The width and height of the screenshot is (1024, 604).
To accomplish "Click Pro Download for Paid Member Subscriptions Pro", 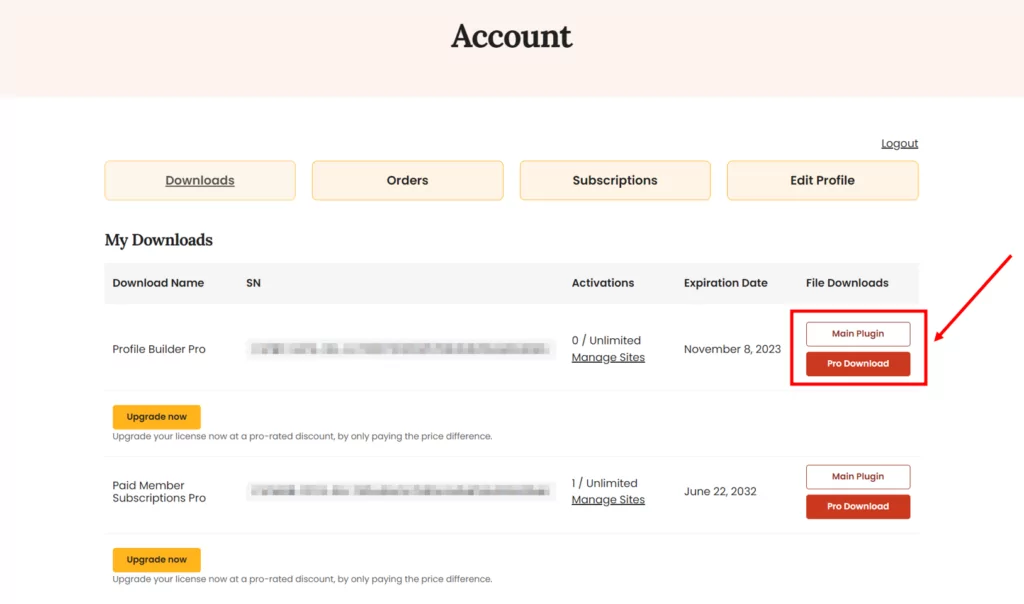I will coord(858,507).
